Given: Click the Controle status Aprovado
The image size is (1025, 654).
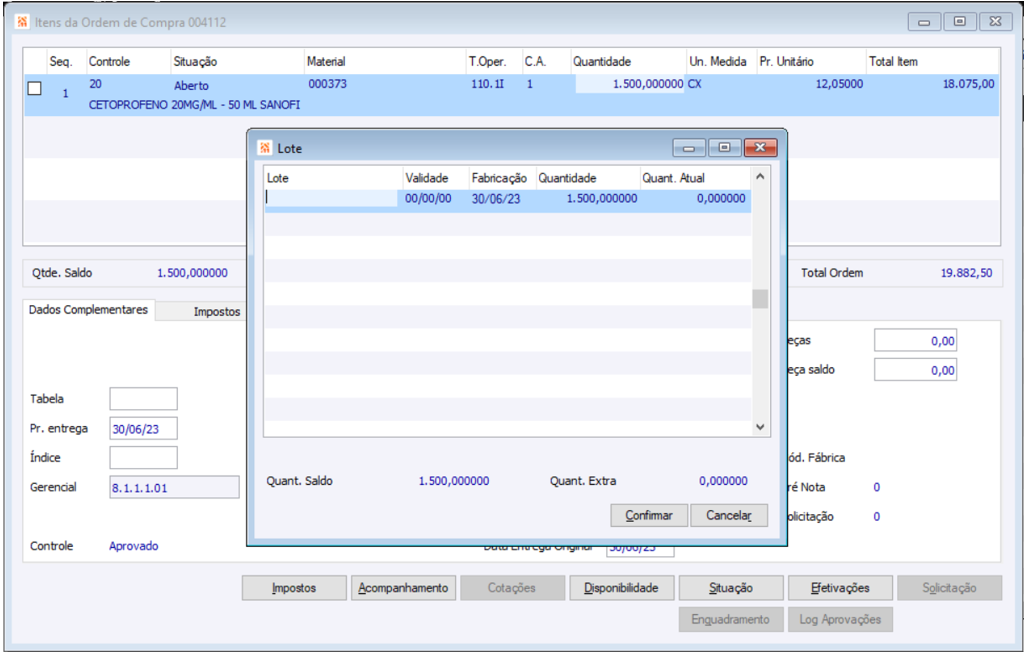Looking at the screenshot, I should (133, 546).
